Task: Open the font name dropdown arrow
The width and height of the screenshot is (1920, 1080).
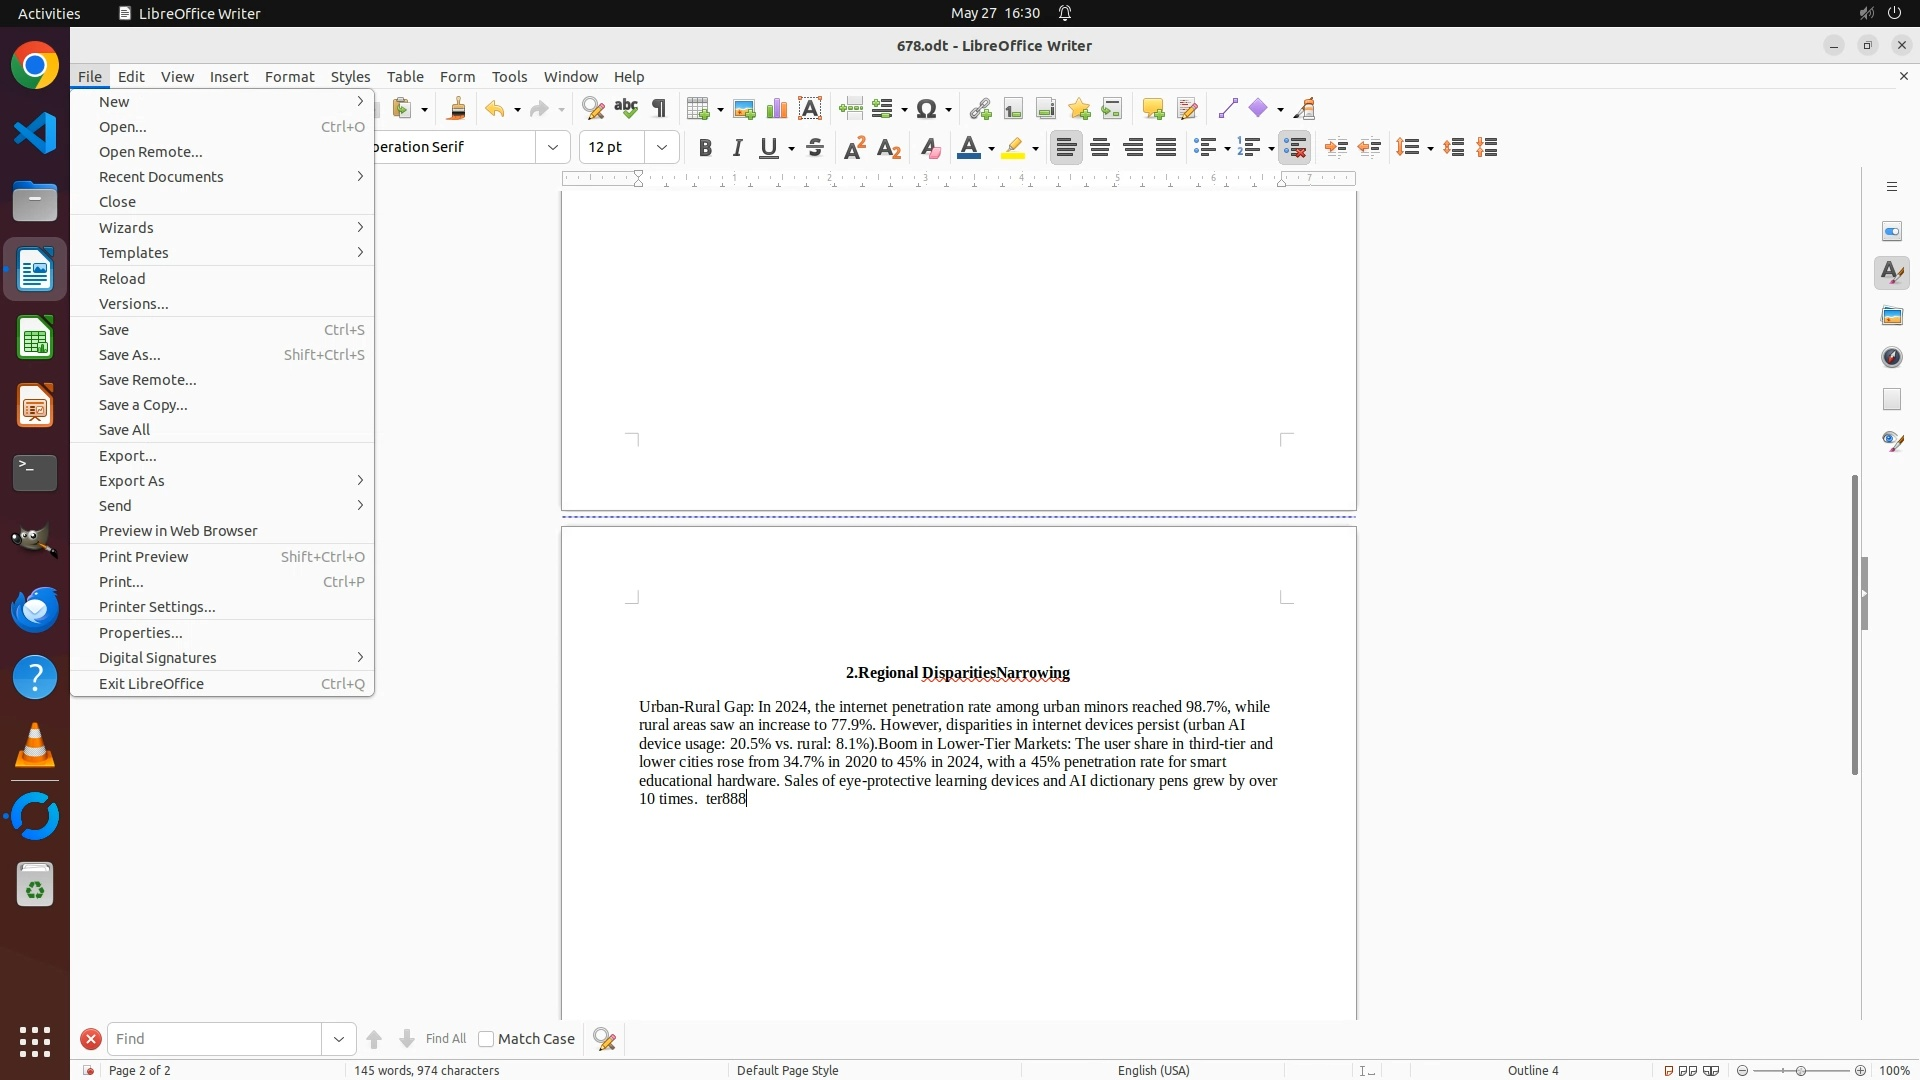Action: 553,148
